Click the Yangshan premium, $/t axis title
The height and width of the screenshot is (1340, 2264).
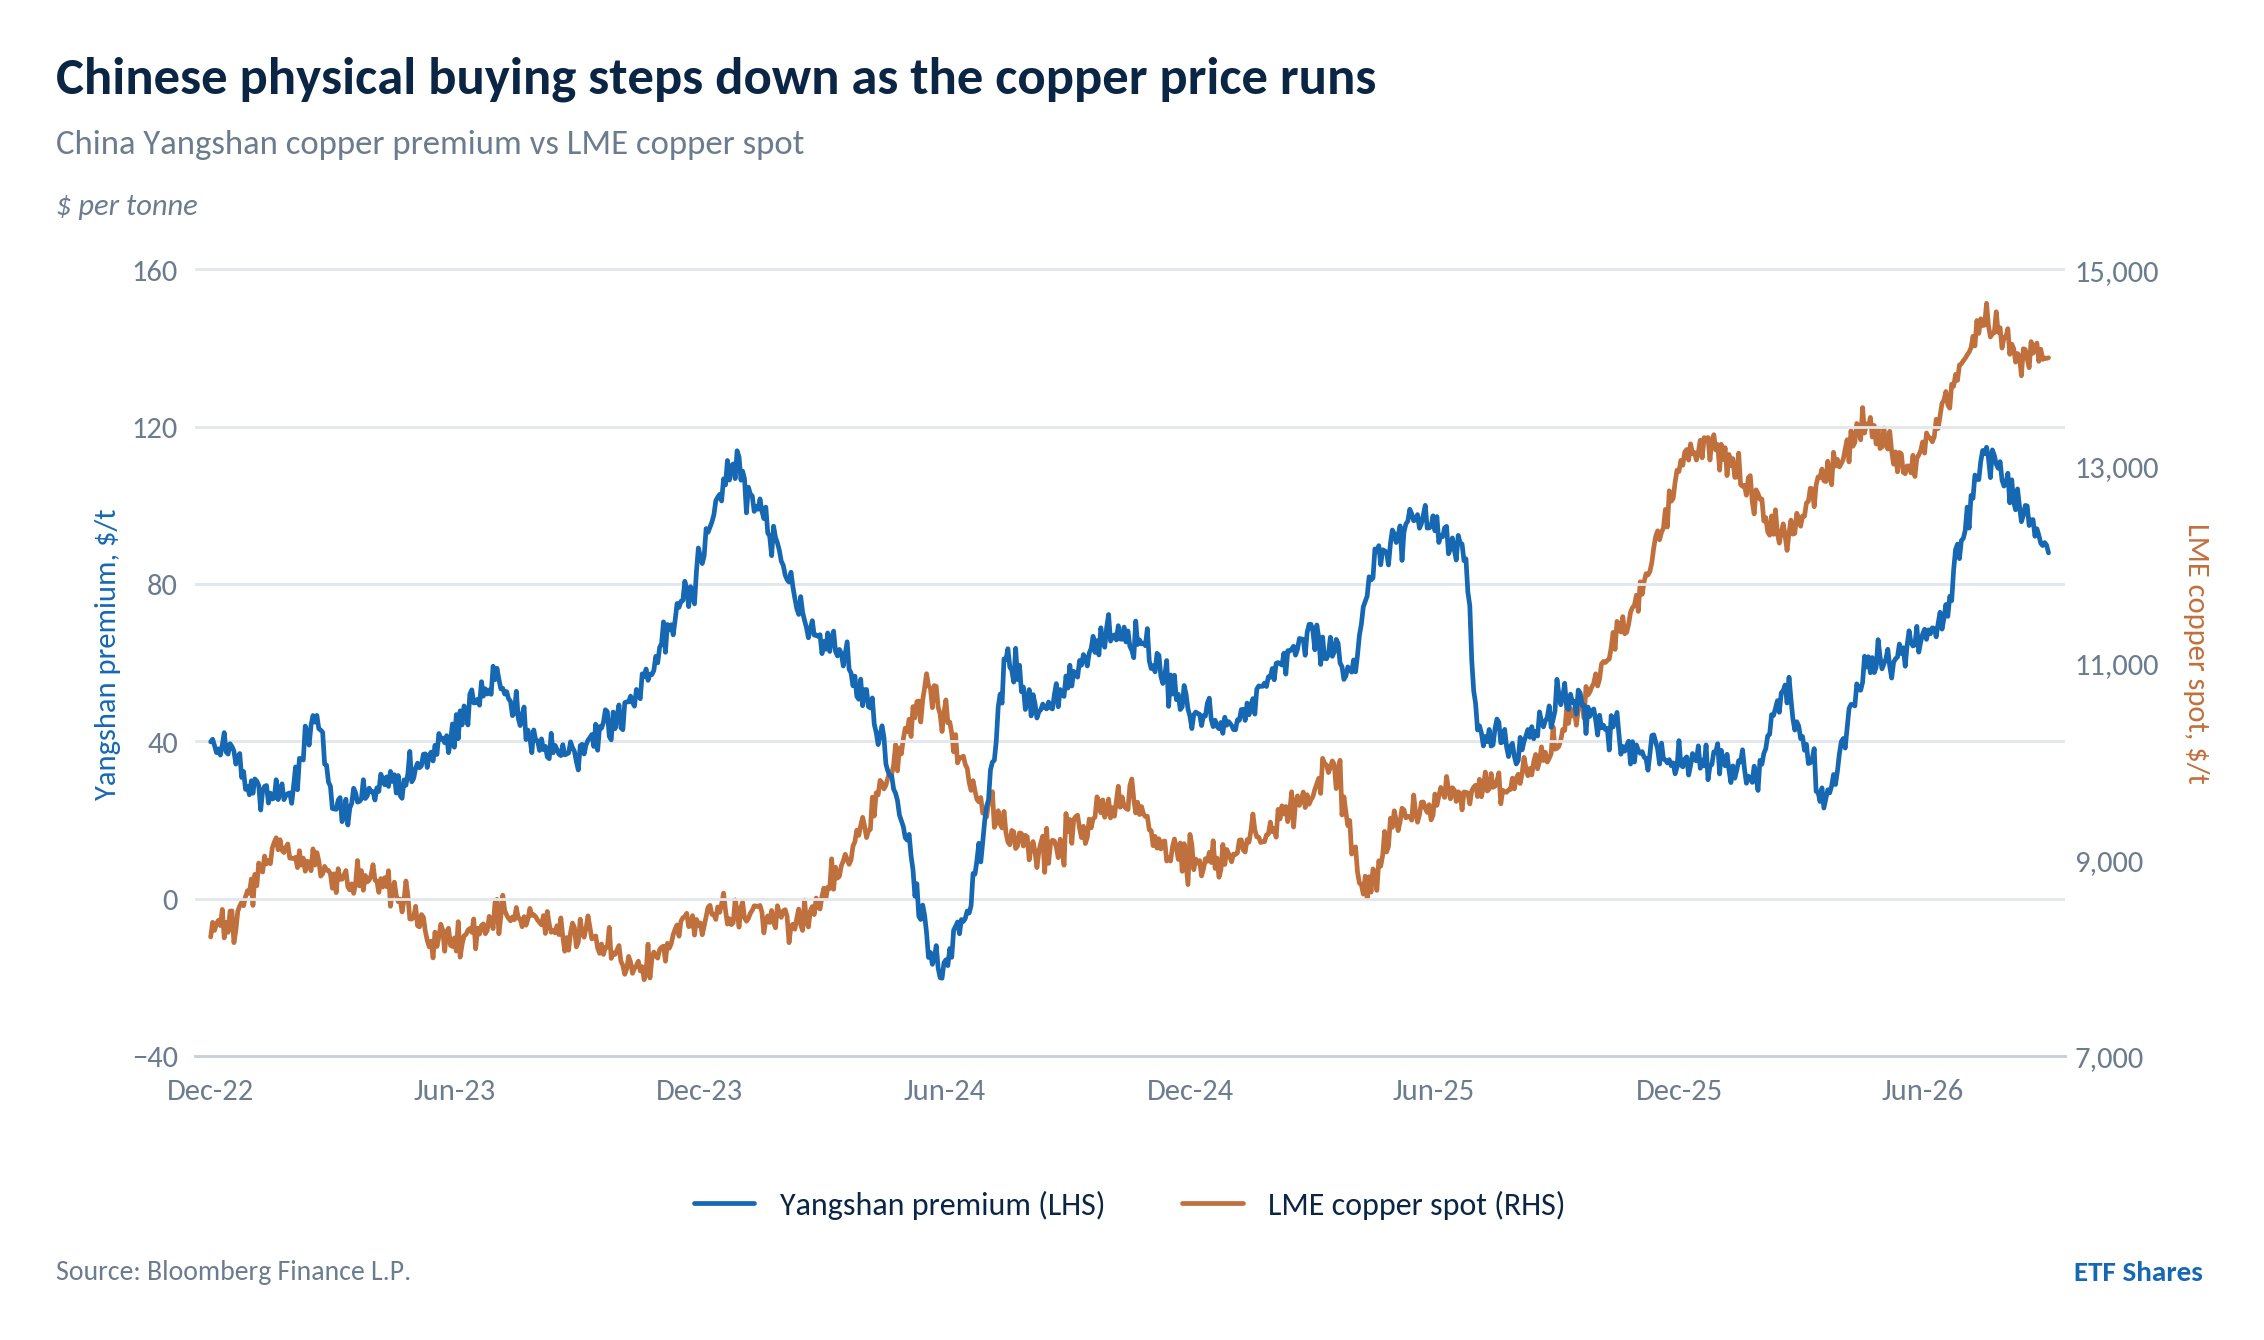coord(106,656)
